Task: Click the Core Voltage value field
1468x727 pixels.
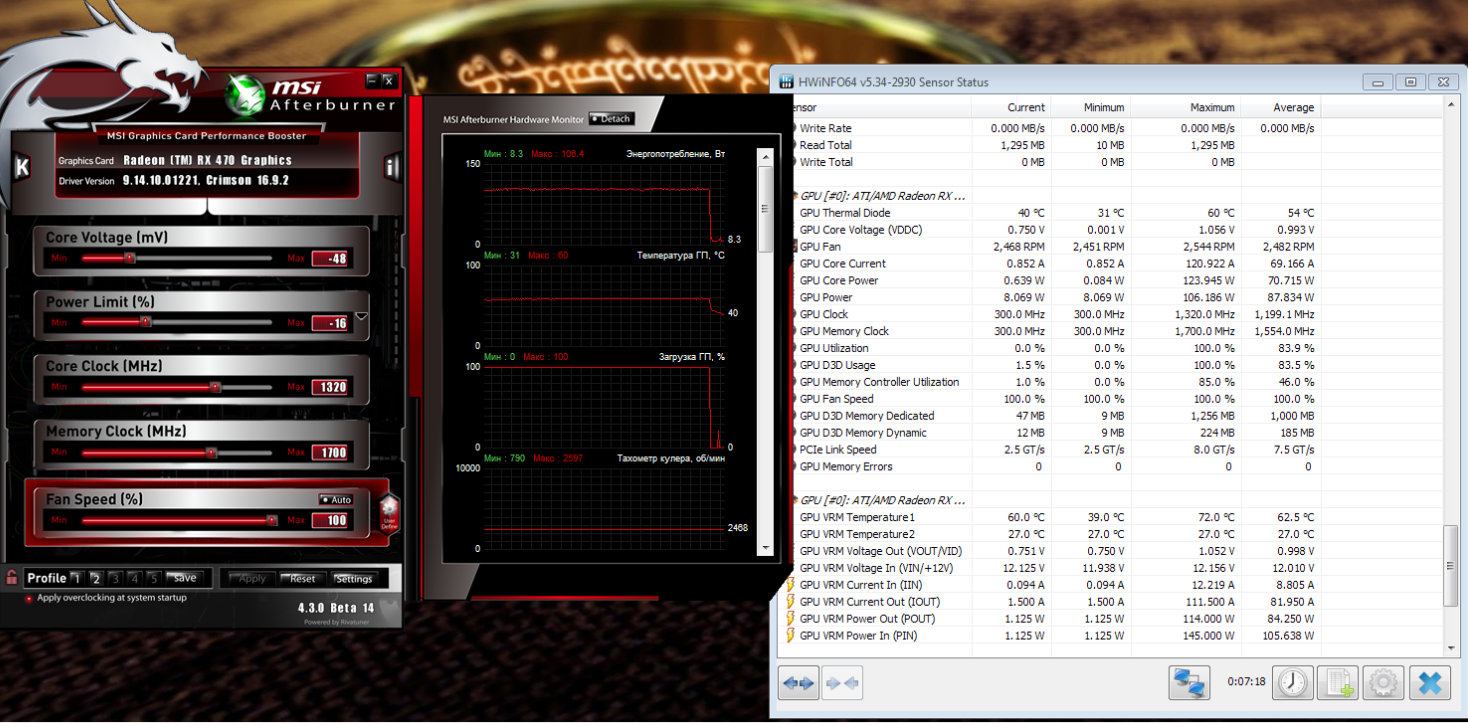Action: (329, 259)
